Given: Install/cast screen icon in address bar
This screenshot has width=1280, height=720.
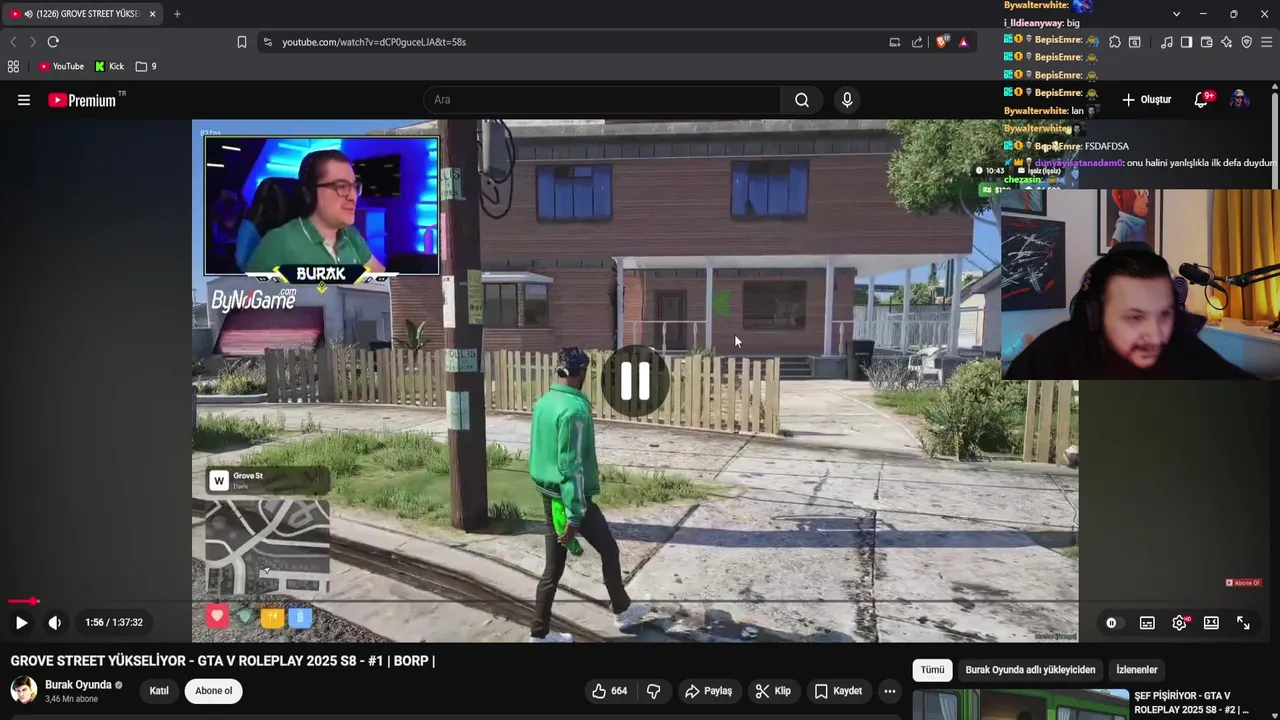Looking at the screenshot, I should click(895, 42).
